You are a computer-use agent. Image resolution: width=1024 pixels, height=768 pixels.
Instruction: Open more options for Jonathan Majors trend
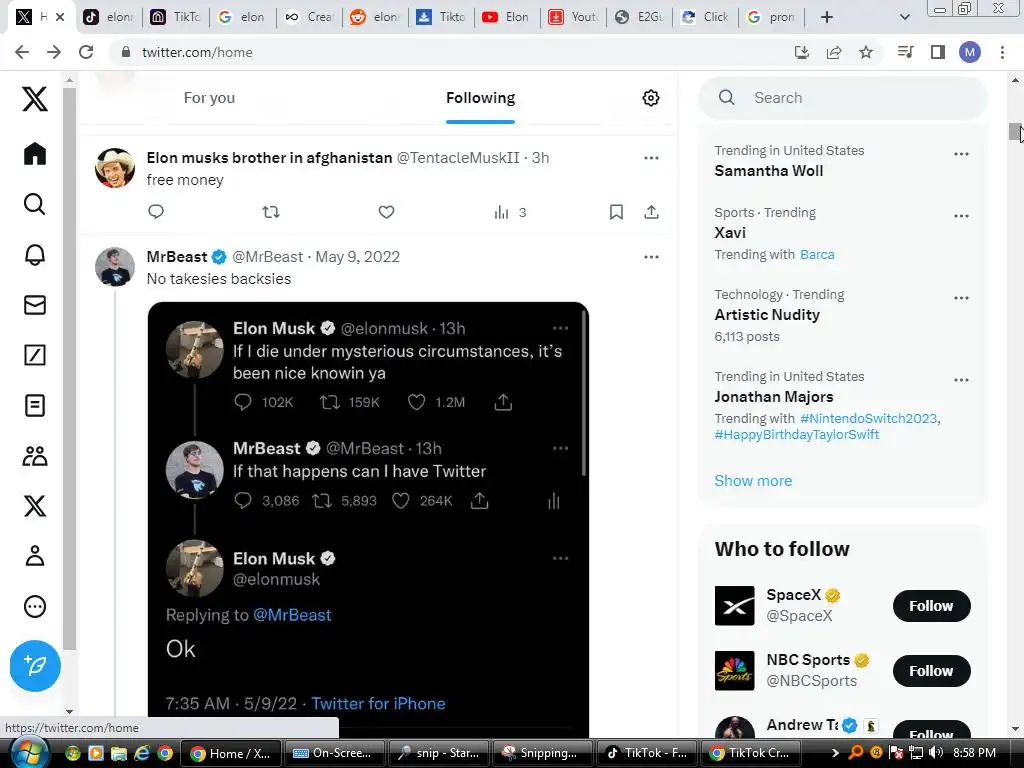pyautogui.click(x=961, y=380)
